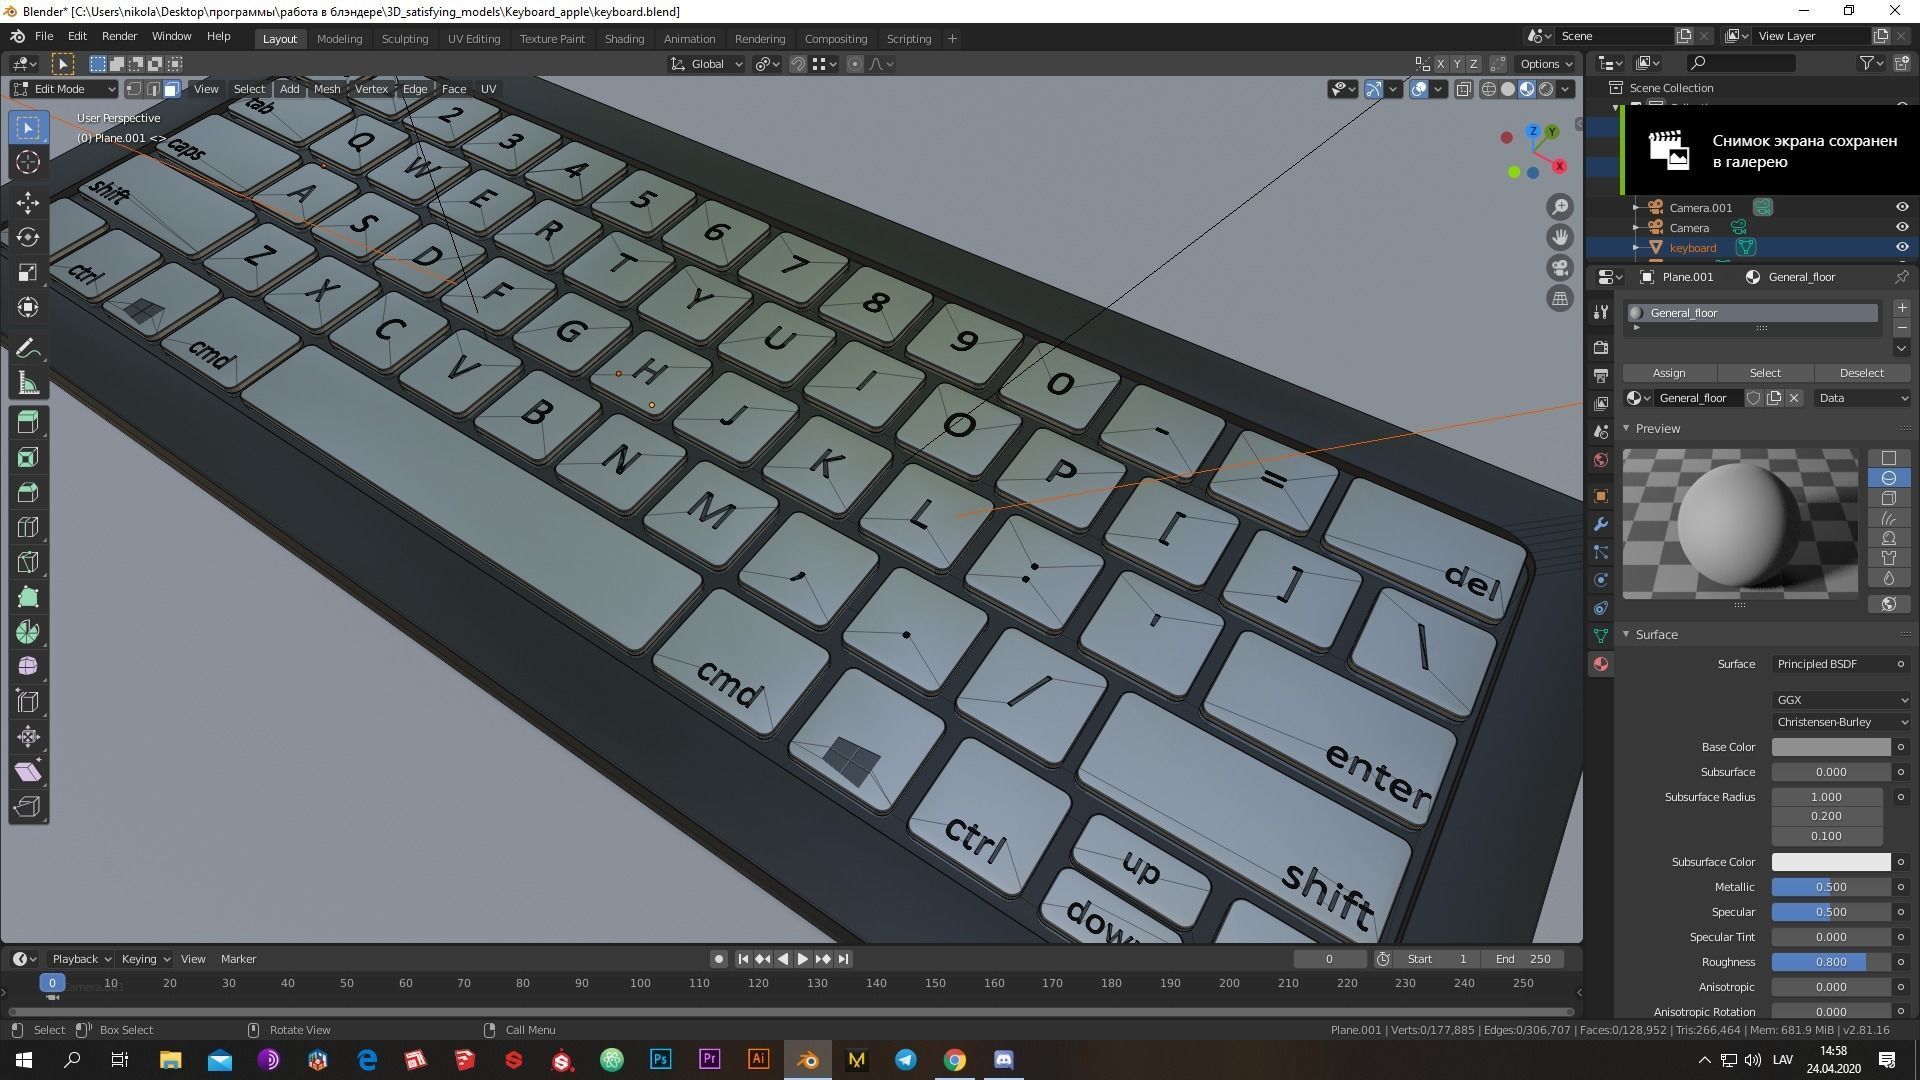Open the Vertex menu
Screen dimensions: 1920x1080
[x=371, y=89]
